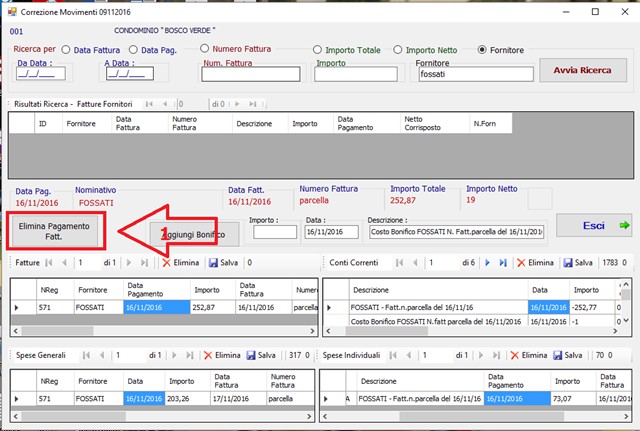
Task: Go to first record in Conti Correnti navigator
Action: (x=400, y=263)
